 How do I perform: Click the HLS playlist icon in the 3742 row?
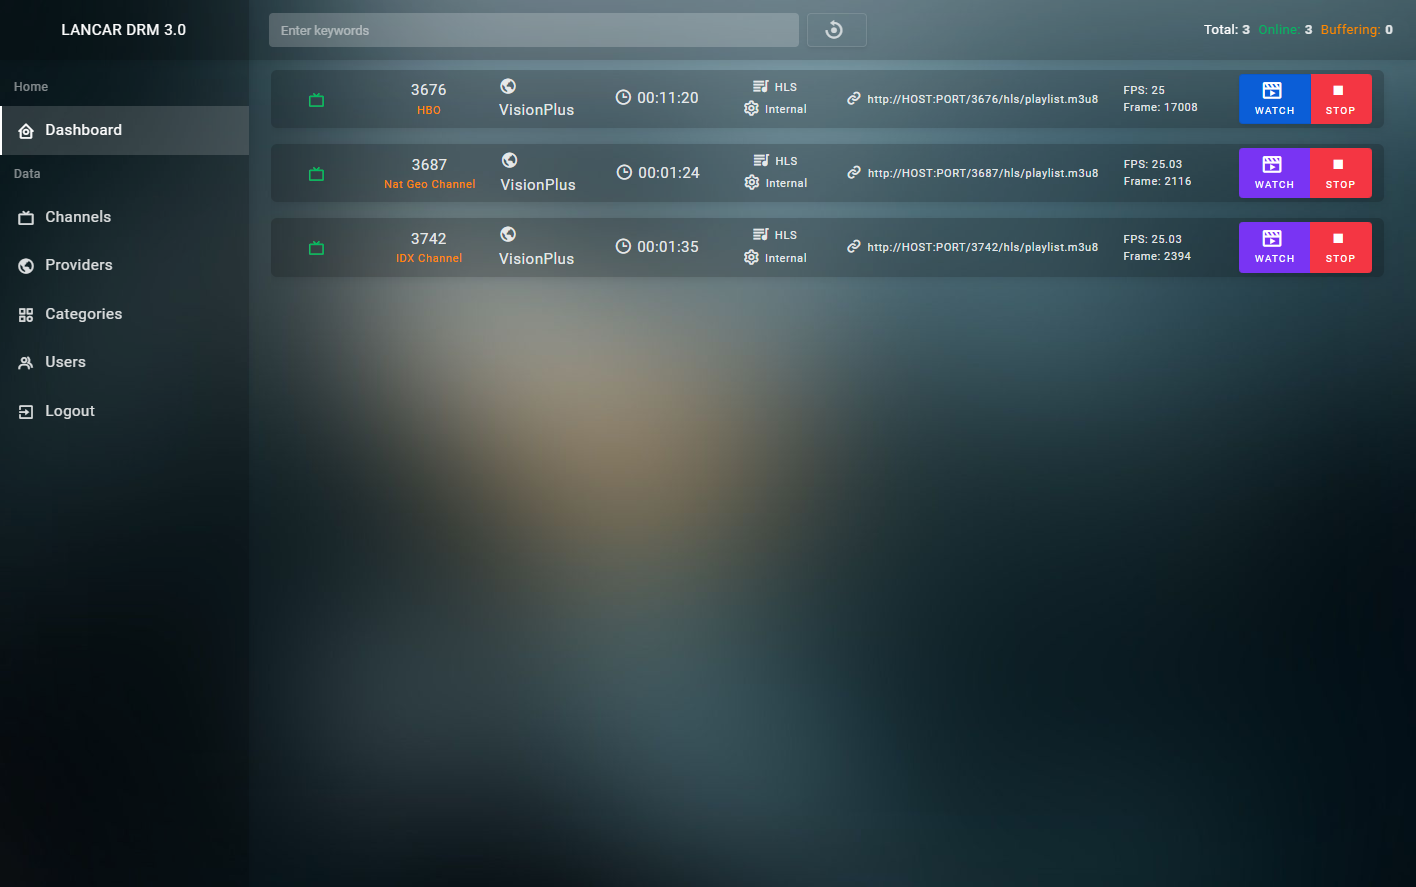[x=761, y=235]
